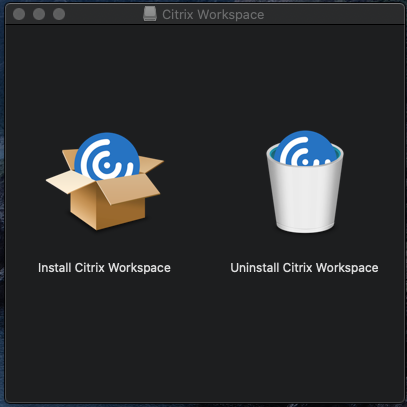
Task: Click the blue Citrix logo inside the cardboard box
Action: click(107, 156)
